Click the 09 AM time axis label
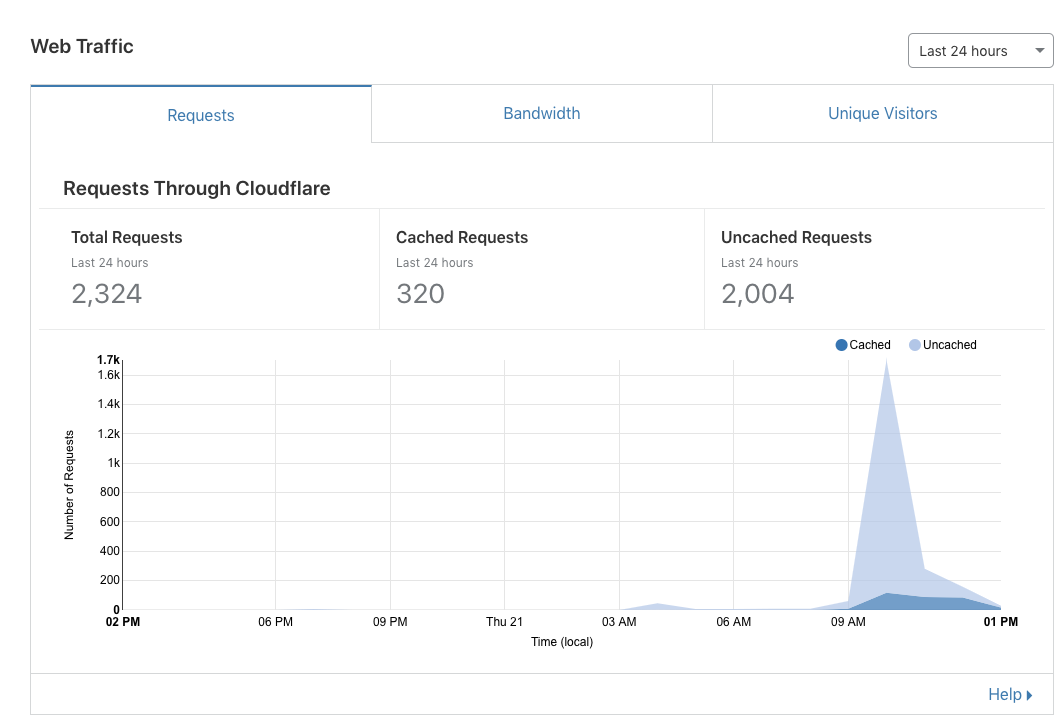 tap(848, 622)
